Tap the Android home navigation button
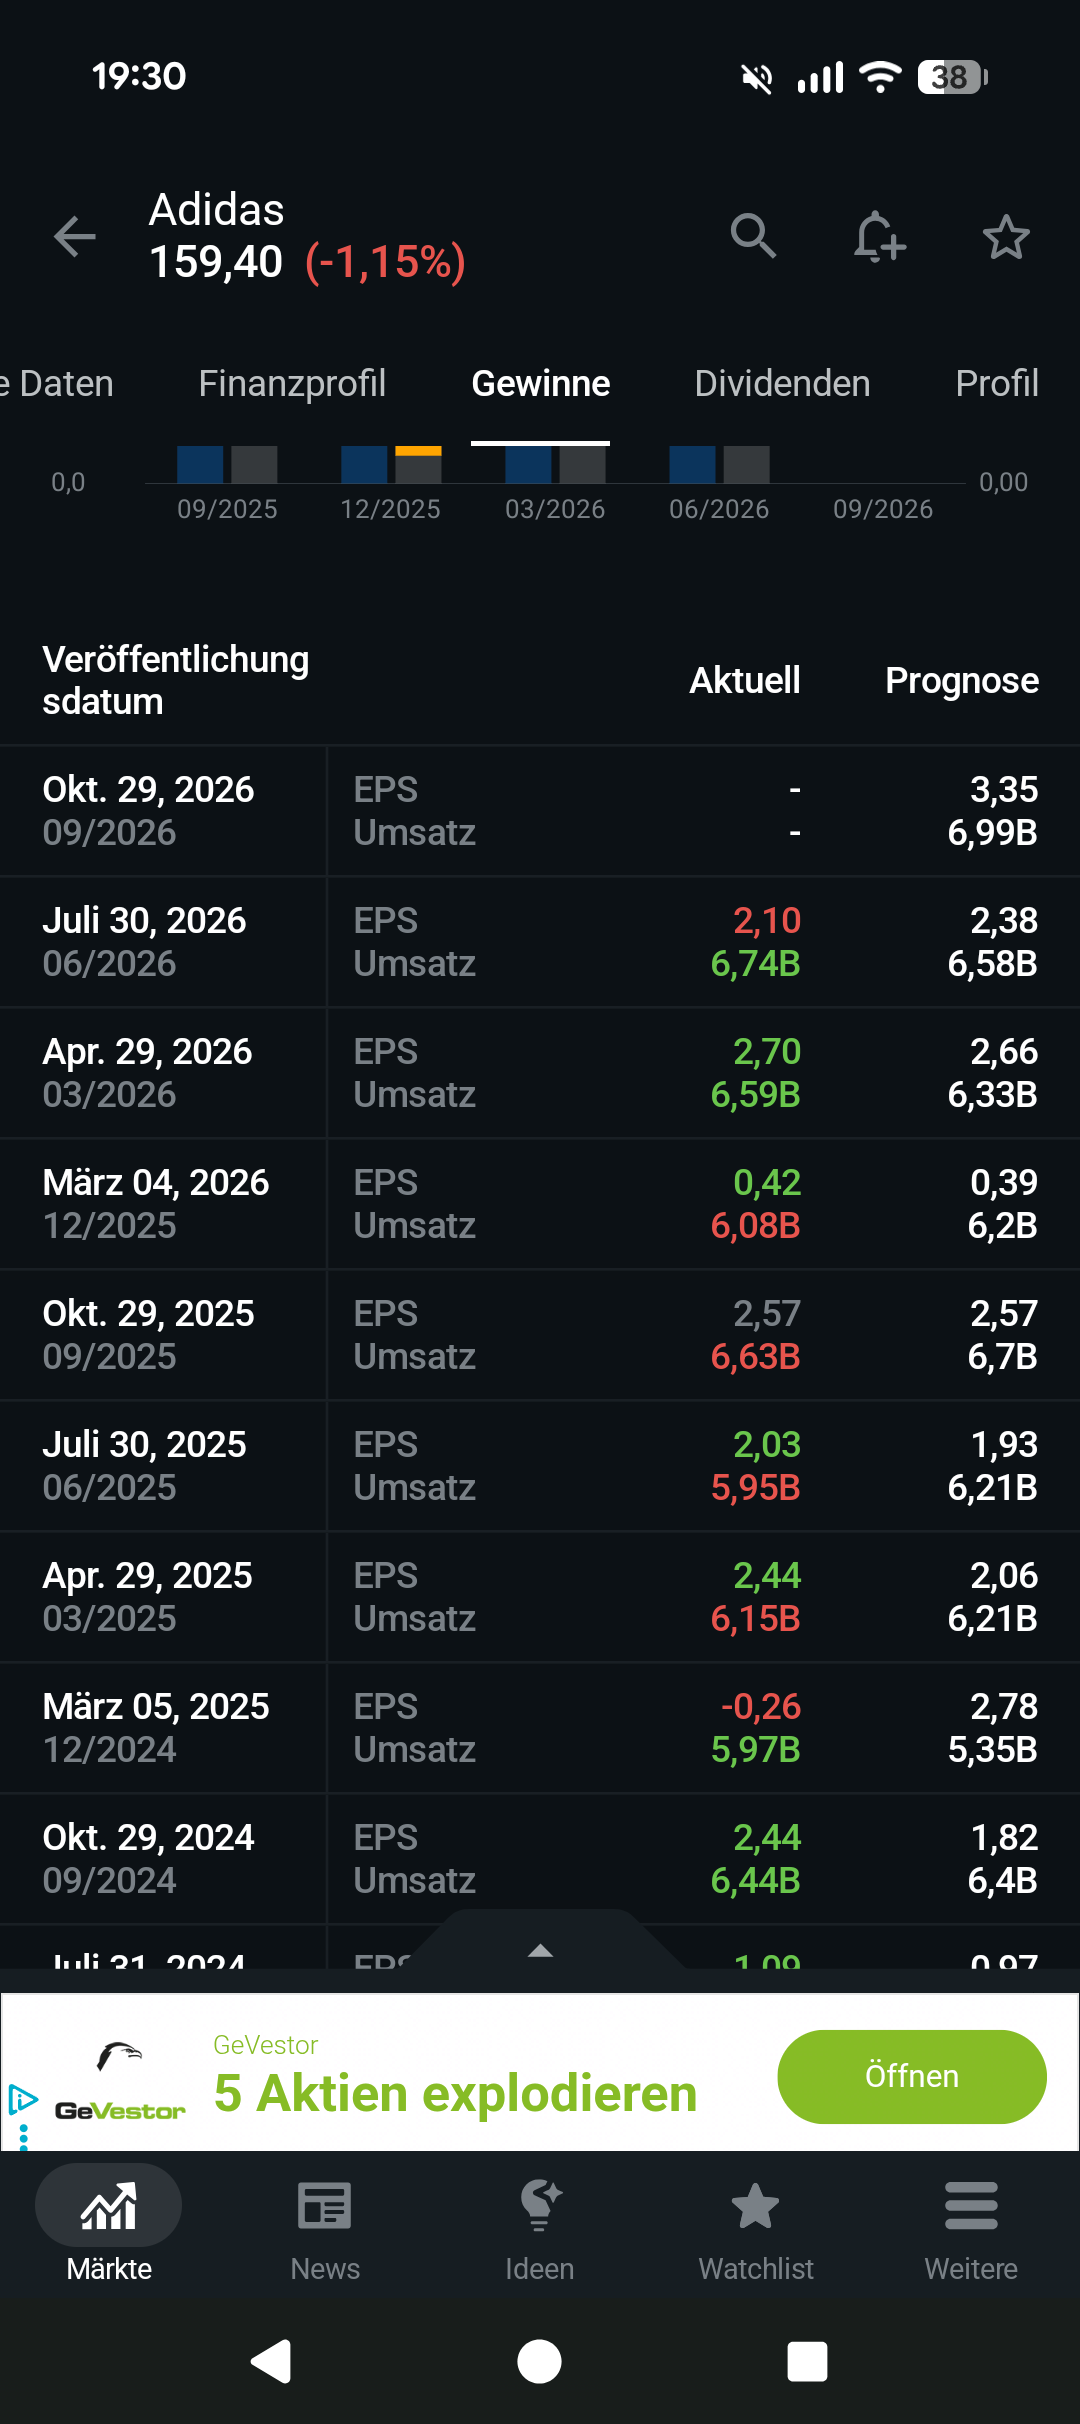The height and width of the screenshot is (2424, 1080). pyautogui.click(x=539, y=2362)
